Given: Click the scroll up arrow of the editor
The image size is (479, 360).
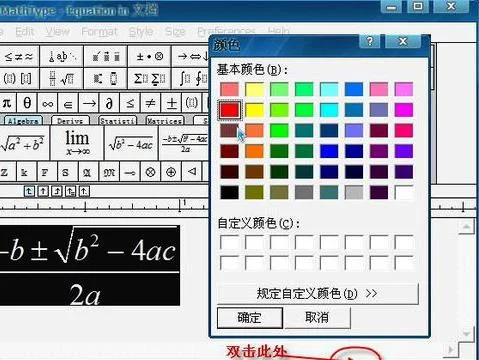Looking at the screenshot, I should pyautogui.click(x=466, y=227).
